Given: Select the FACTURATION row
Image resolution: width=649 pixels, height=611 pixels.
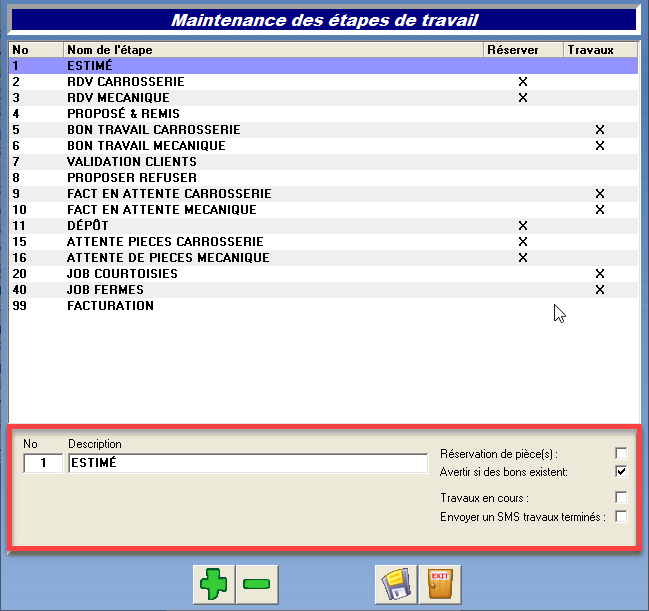Looking at the screenshot, I should coord(323,306).
